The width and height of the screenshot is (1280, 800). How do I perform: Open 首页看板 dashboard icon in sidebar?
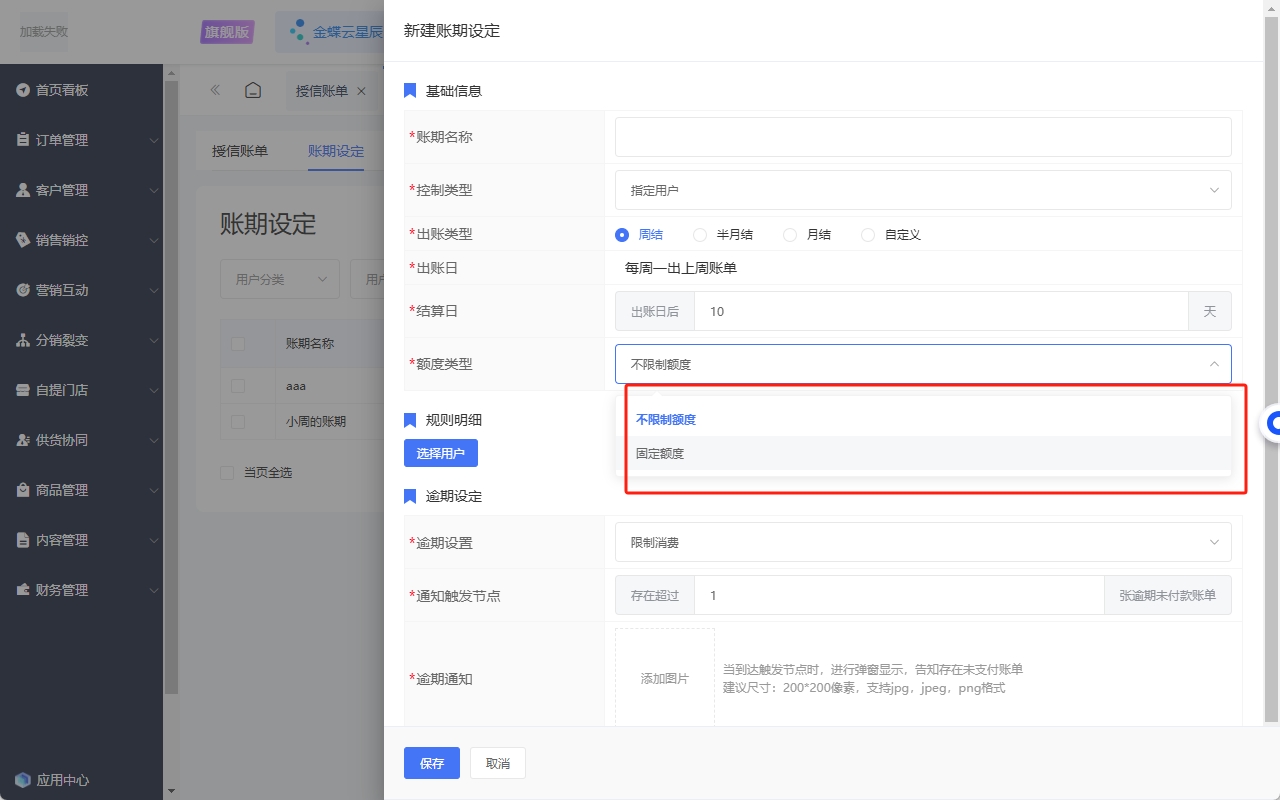[23, 90]
